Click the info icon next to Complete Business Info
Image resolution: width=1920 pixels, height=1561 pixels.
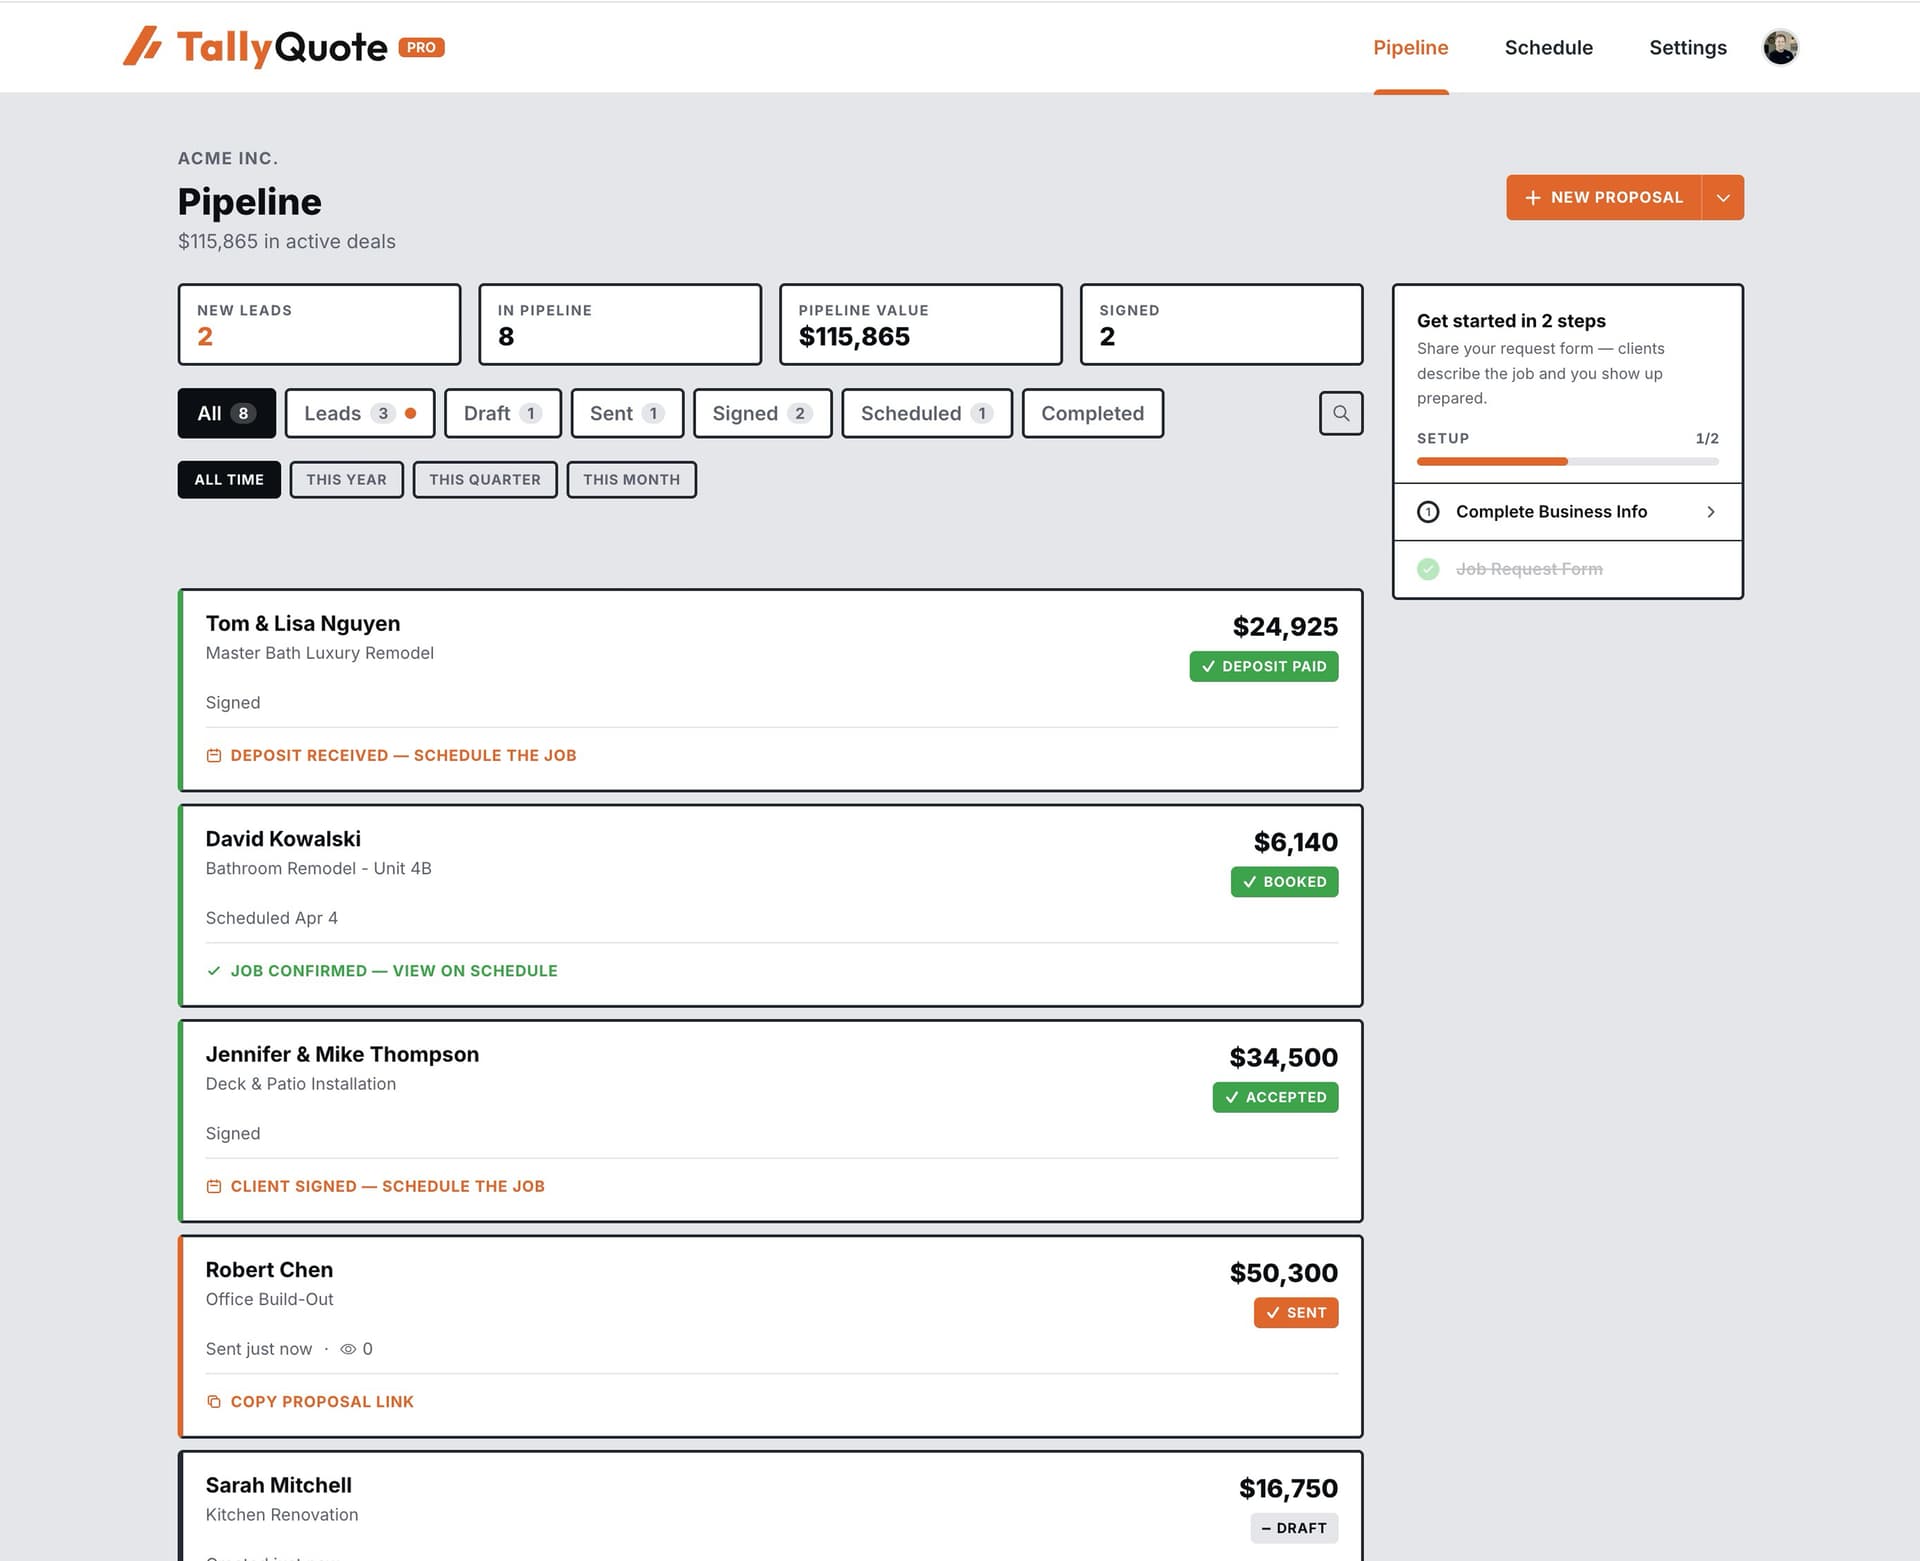(x=1428, y=511)
